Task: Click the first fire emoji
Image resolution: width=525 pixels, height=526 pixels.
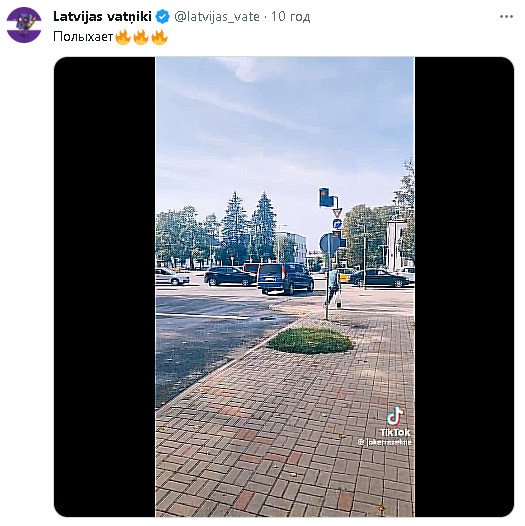Action: [x=123, y=37]
